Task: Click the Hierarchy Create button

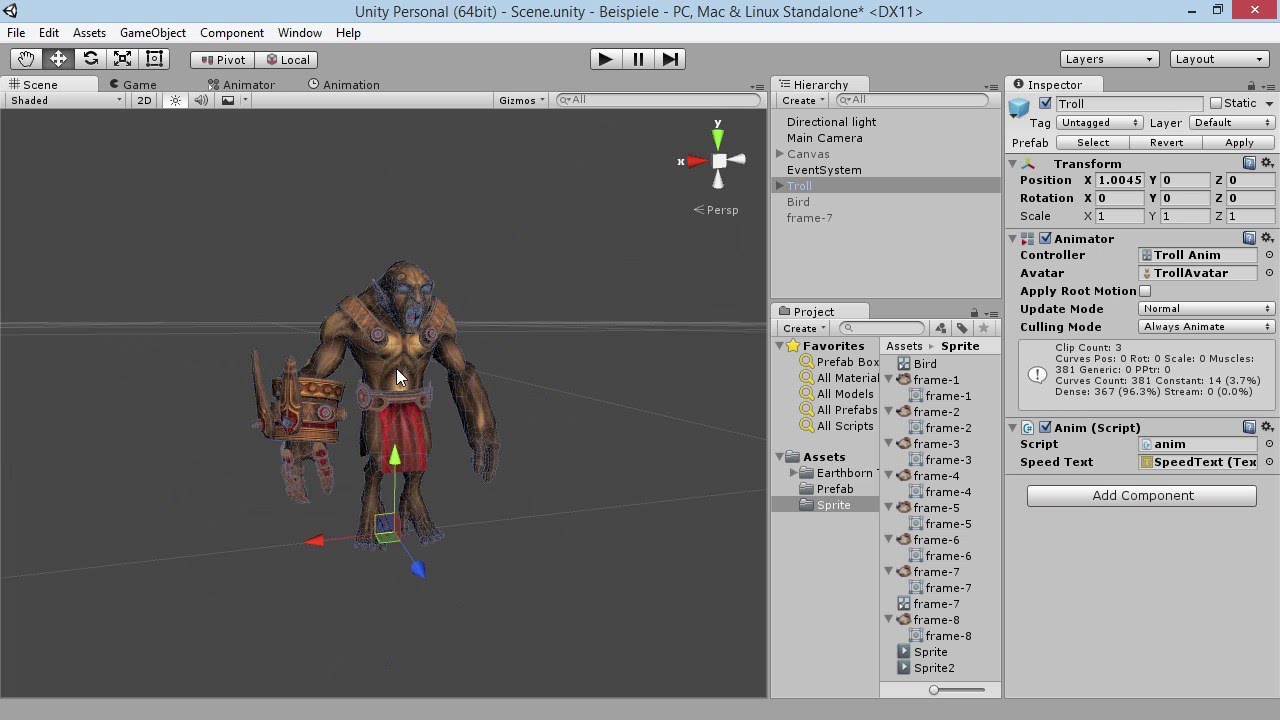Action: 803,101
